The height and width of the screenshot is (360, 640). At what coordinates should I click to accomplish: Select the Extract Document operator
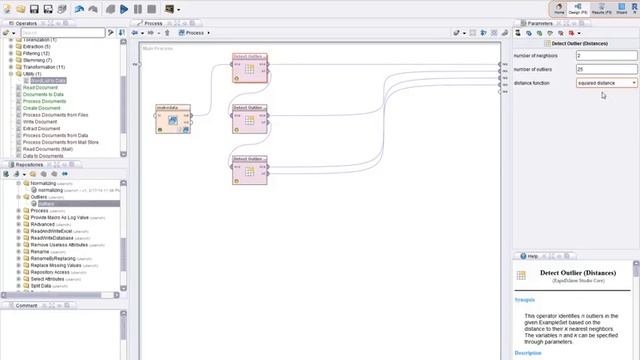coord(41,129)
